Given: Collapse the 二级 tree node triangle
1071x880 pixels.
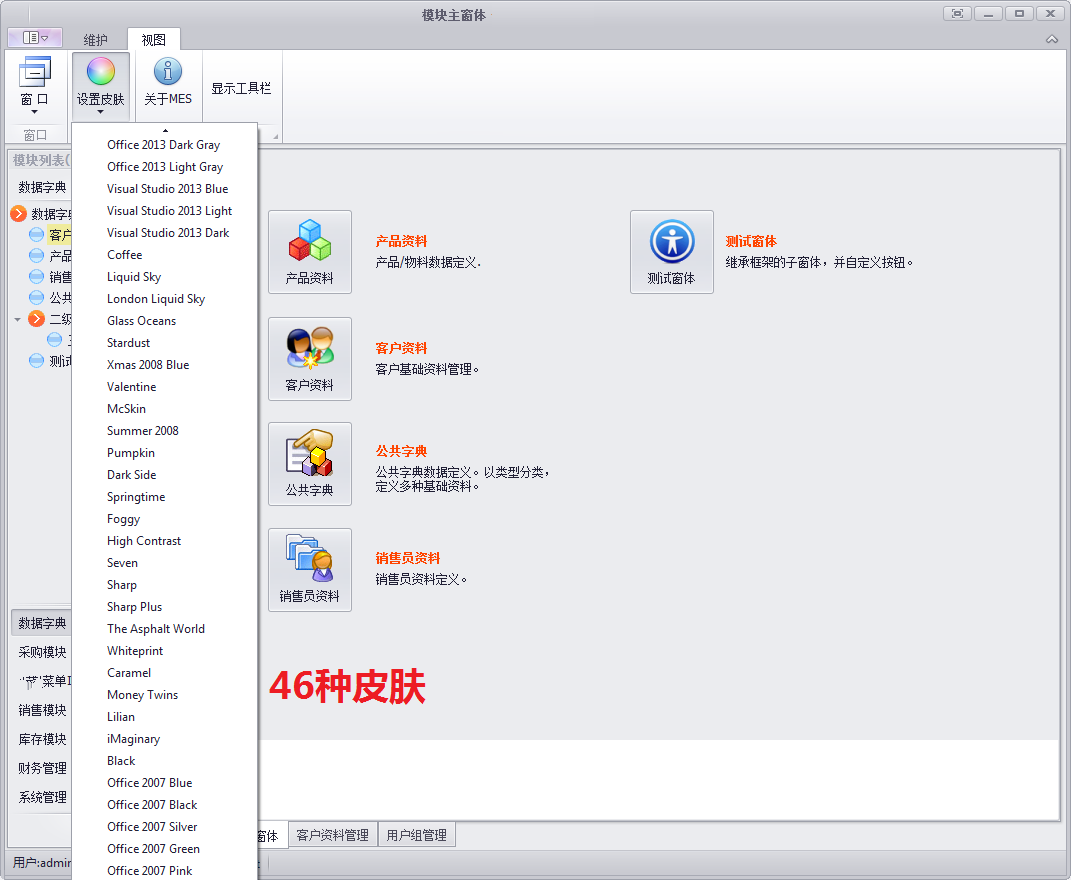Looking at the screenshot, I should click(18, 319).
